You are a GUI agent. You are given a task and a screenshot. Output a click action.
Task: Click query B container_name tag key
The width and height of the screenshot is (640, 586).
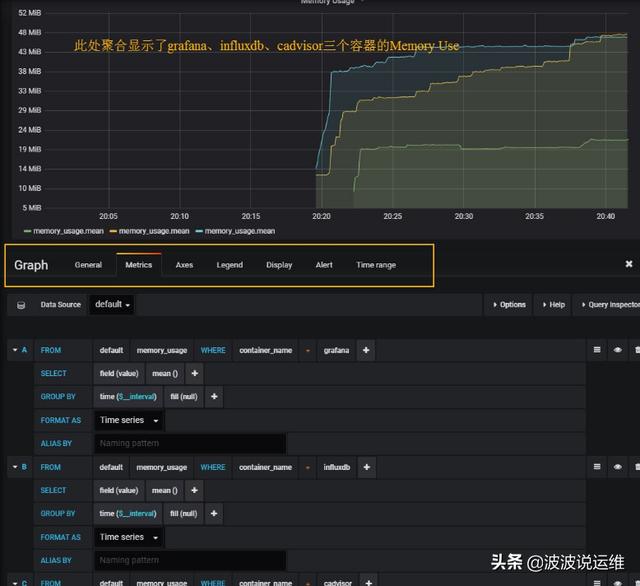pyautogui.click(x=265, y=467)
